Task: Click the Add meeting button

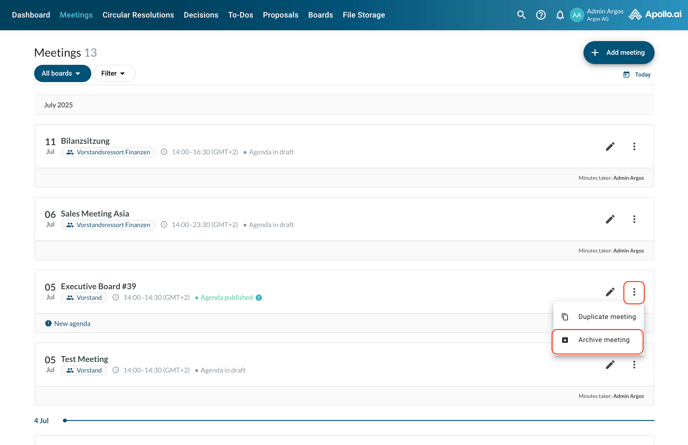Action: click(618, 52)
